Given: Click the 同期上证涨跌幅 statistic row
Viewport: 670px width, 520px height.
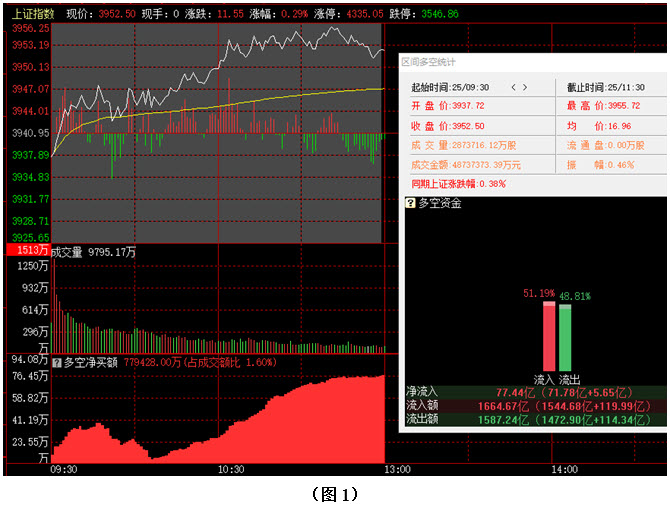Looking at the screenshot, I should point(458,184).
